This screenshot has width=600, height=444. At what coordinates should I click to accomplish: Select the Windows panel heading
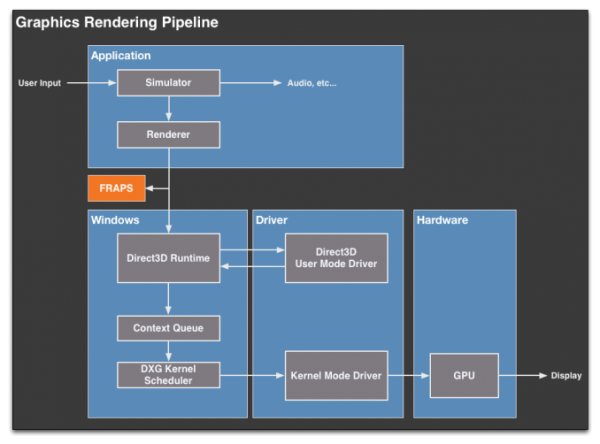pyautogui.click(x=115, y=220)
